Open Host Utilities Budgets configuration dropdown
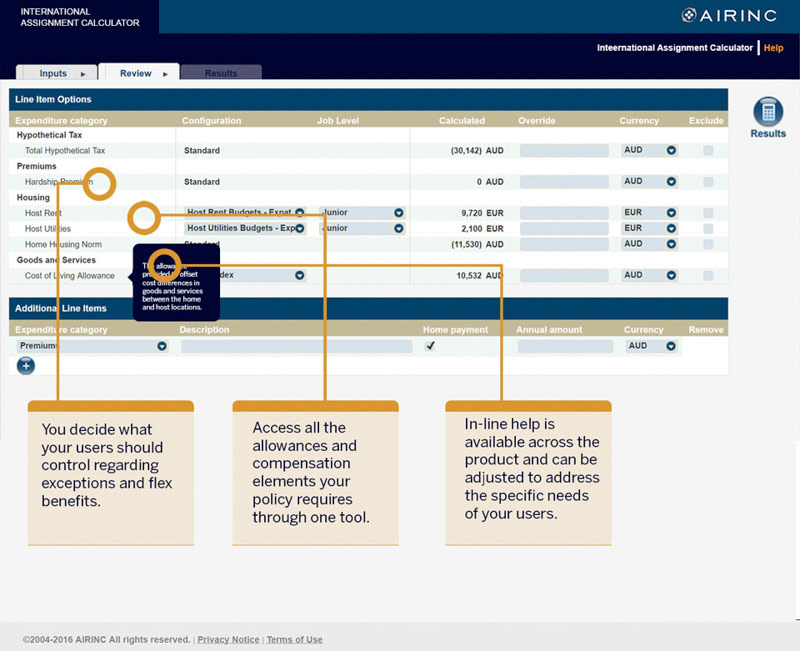The height and width of the screenshot is (651, 800). 245,228
